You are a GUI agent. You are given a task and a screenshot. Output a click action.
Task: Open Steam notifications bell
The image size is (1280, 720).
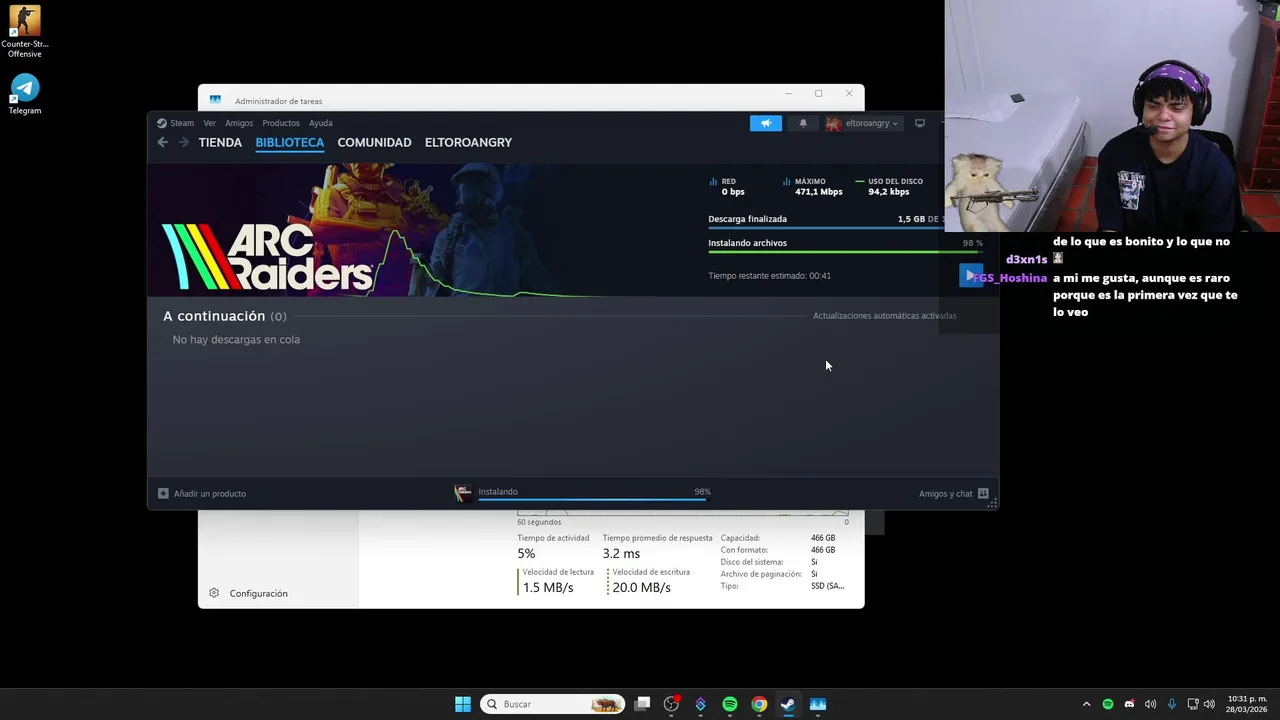pos(803,123)
